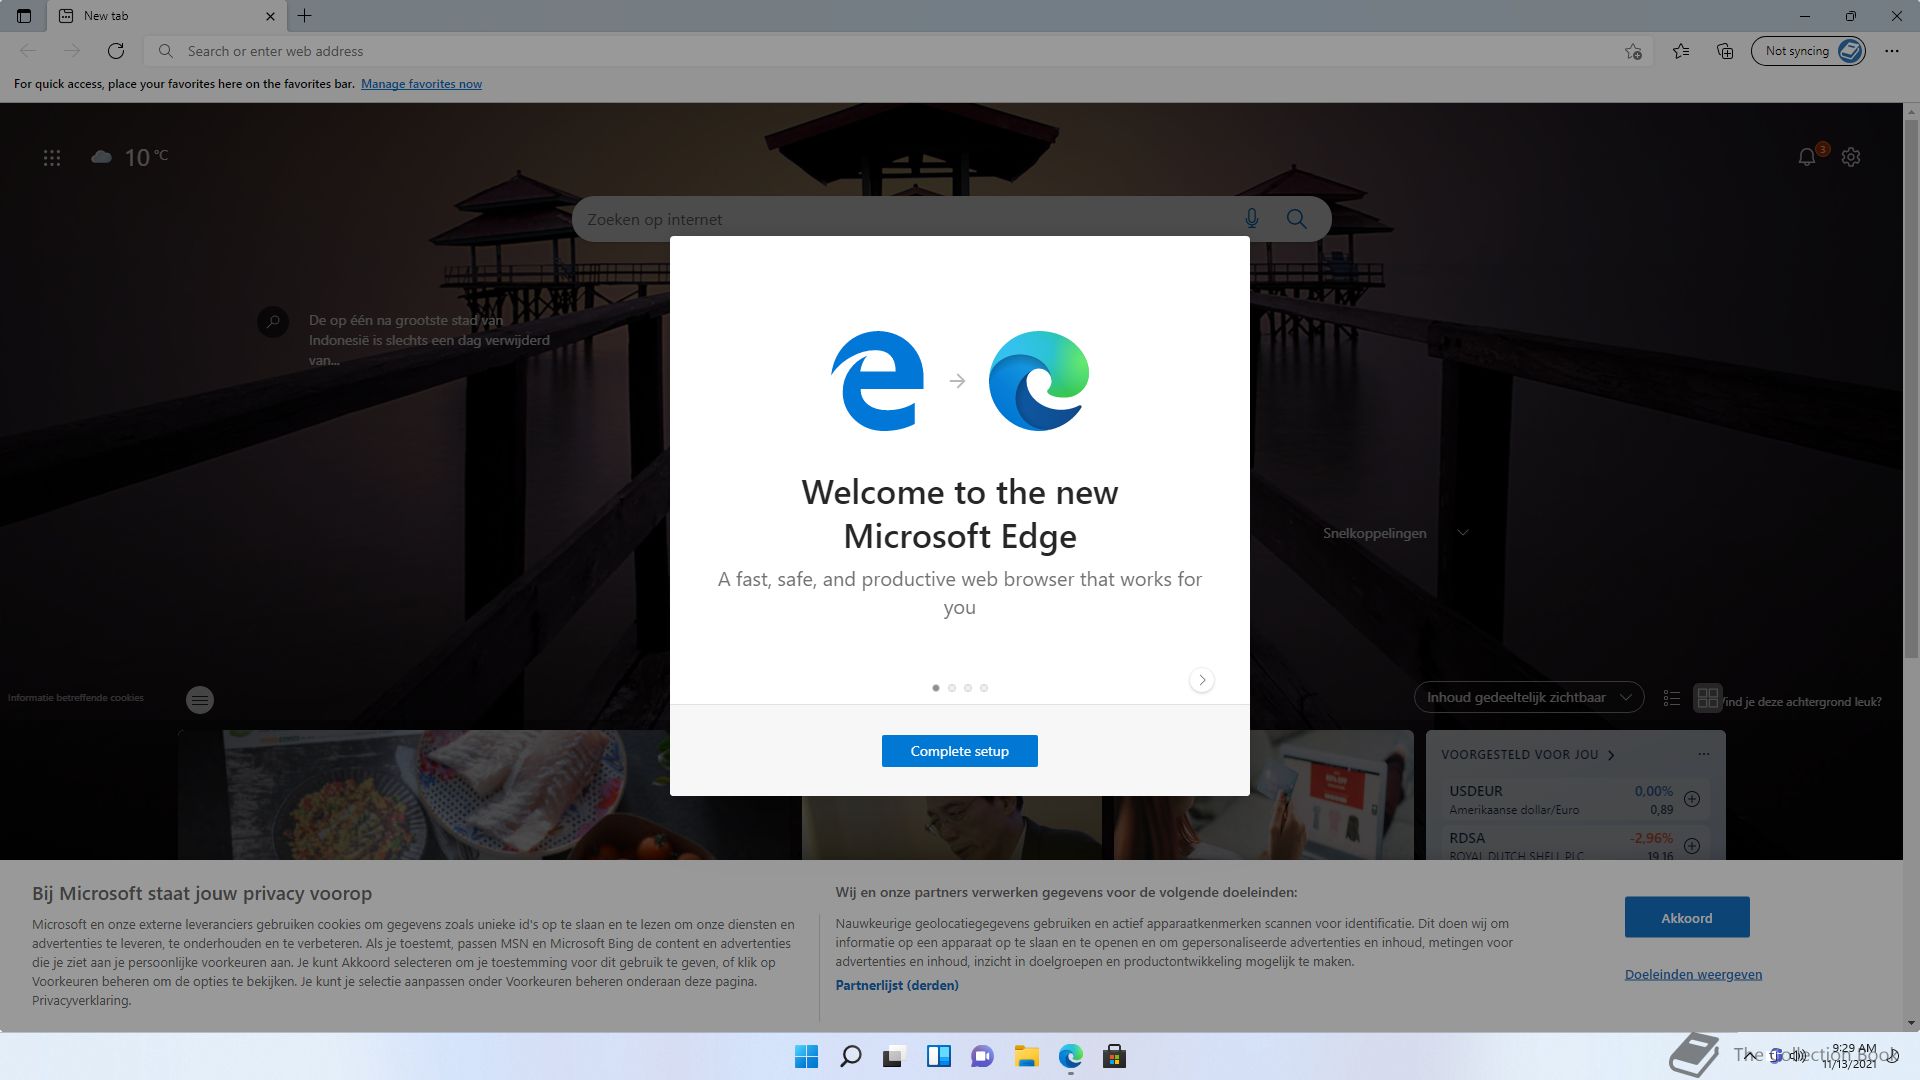This screenshot has width=1920, height=1080.
Task: Click the Akkoord button
Action: pos(1687,917)
